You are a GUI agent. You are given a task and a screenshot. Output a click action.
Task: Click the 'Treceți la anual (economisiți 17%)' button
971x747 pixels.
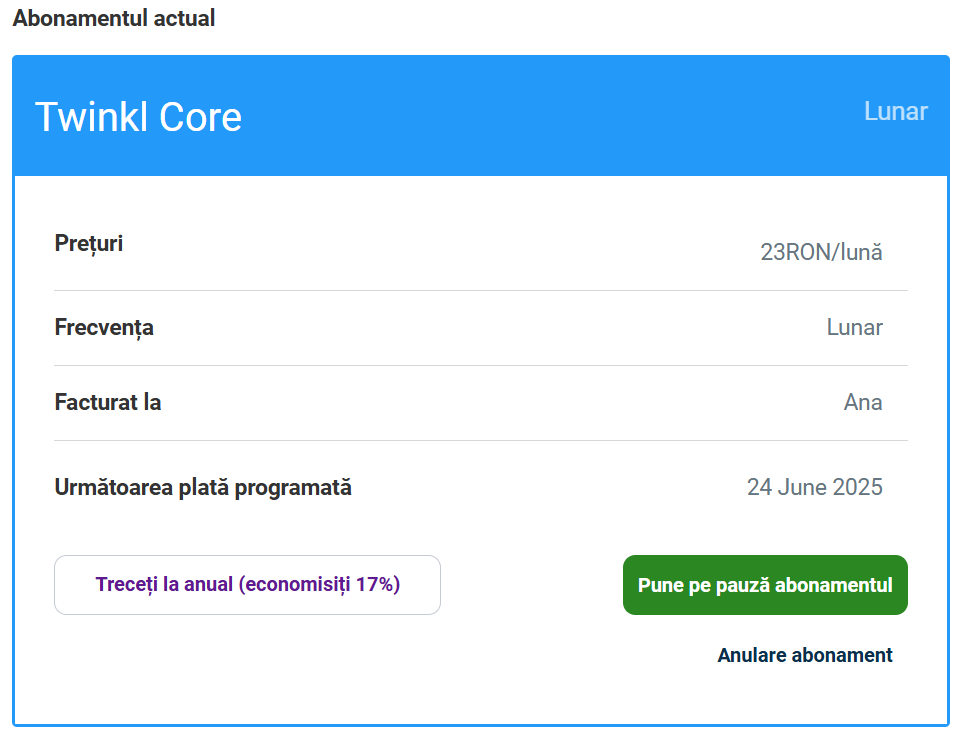[x=247, y=585]
